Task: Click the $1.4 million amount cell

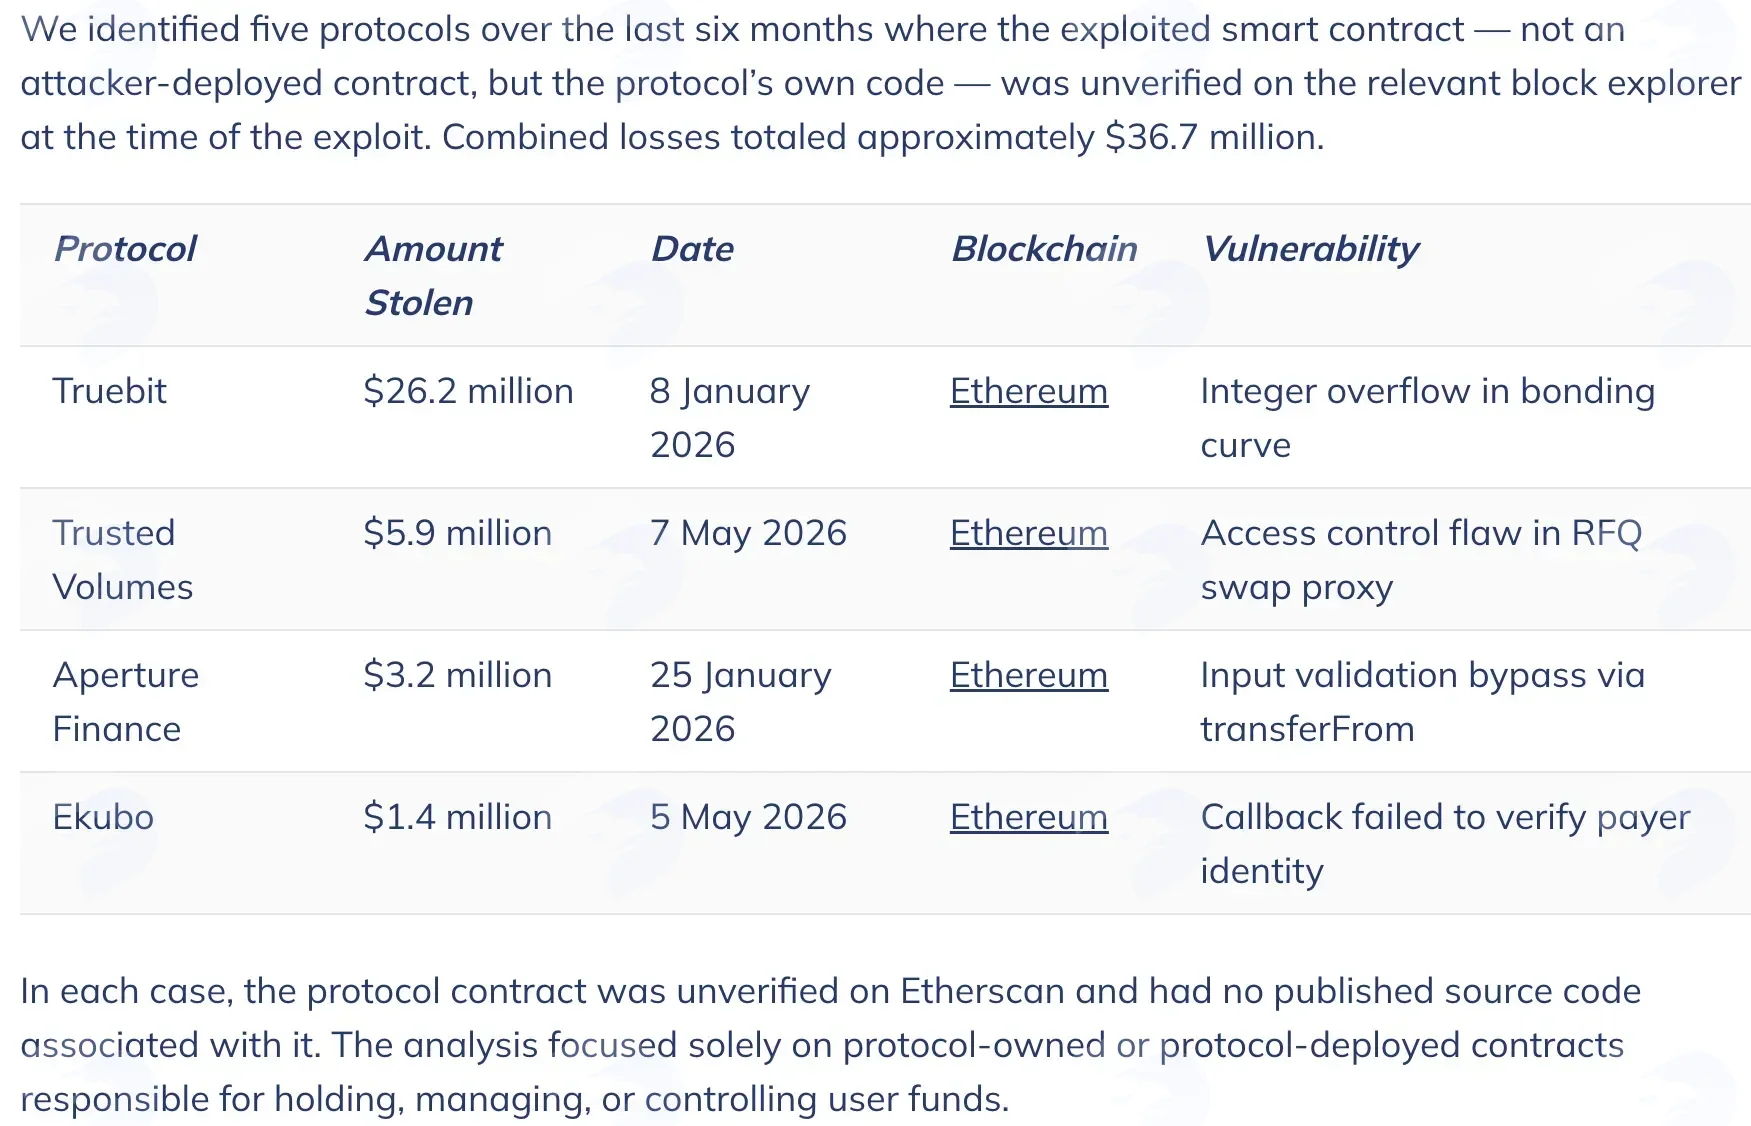Action: coord(458,817)
